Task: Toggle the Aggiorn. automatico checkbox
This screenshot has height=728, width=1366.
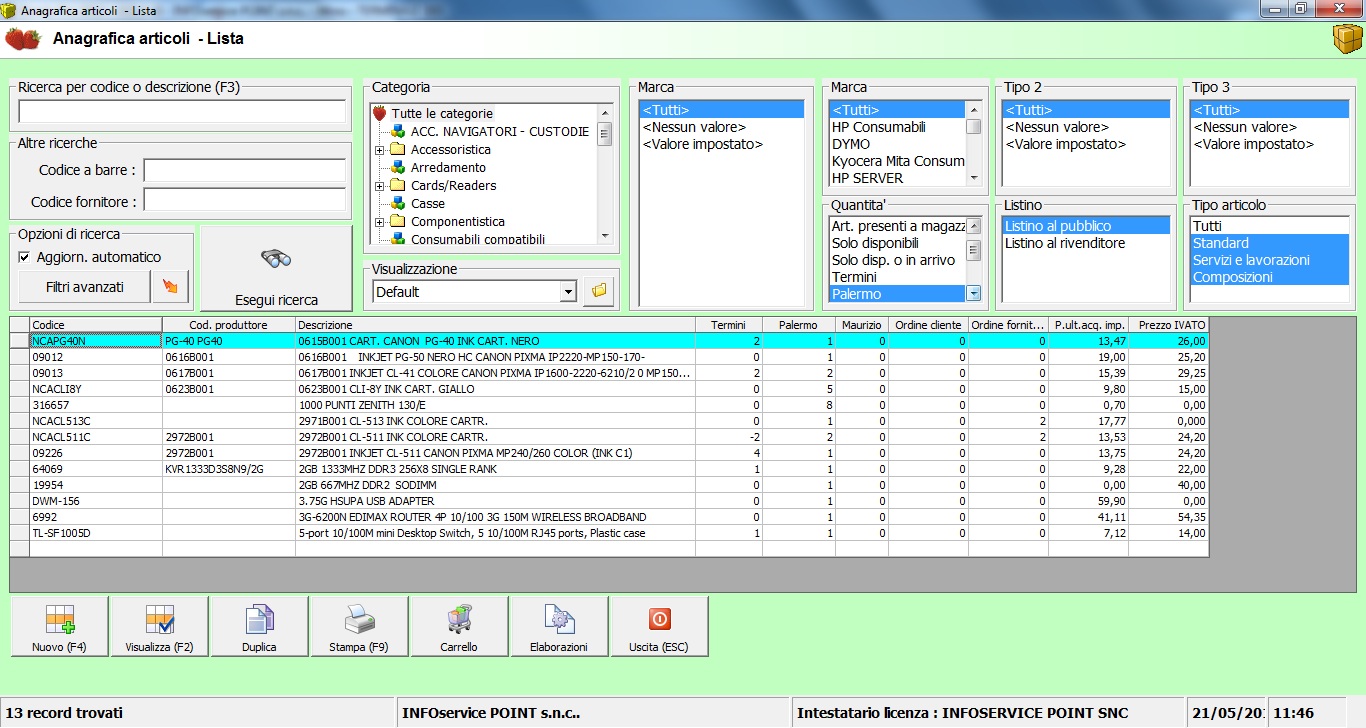Action: tap(25, 257)
